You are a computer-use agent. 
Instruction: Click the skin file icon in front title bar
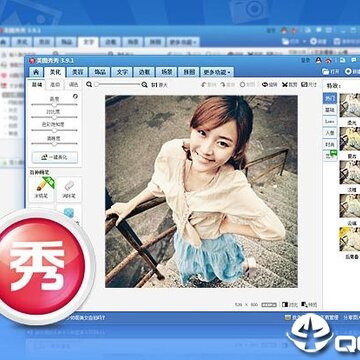coord(343,60)
